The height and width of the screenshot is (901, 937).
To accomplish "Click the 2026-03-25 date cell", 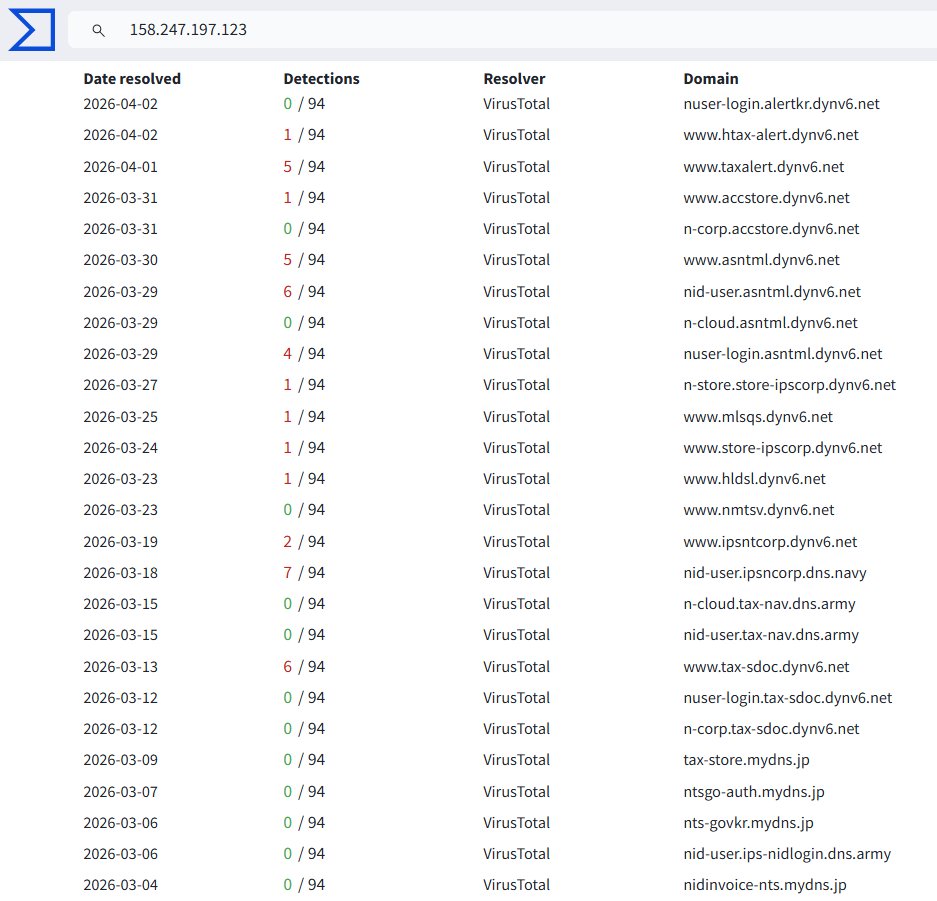I will [121, 416].
